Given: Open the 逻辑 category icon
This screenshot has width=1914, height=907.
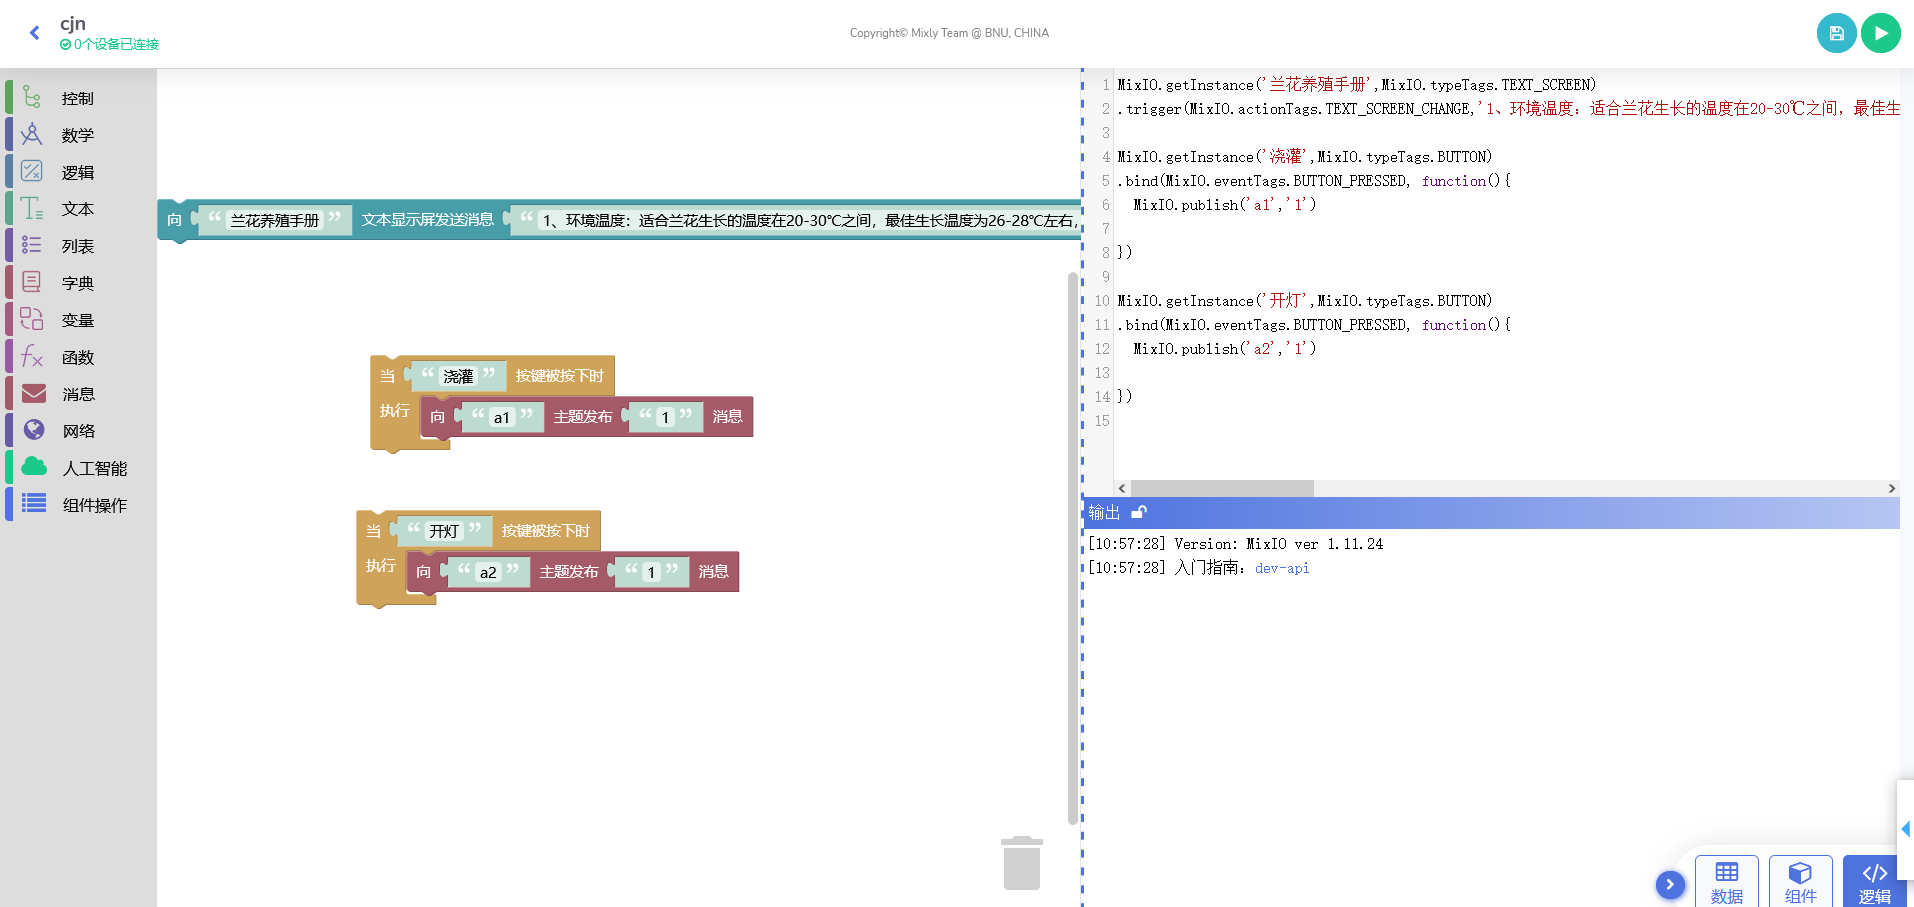Looking at the screenshot, I should pyautogui.click(x=32, y=172).
